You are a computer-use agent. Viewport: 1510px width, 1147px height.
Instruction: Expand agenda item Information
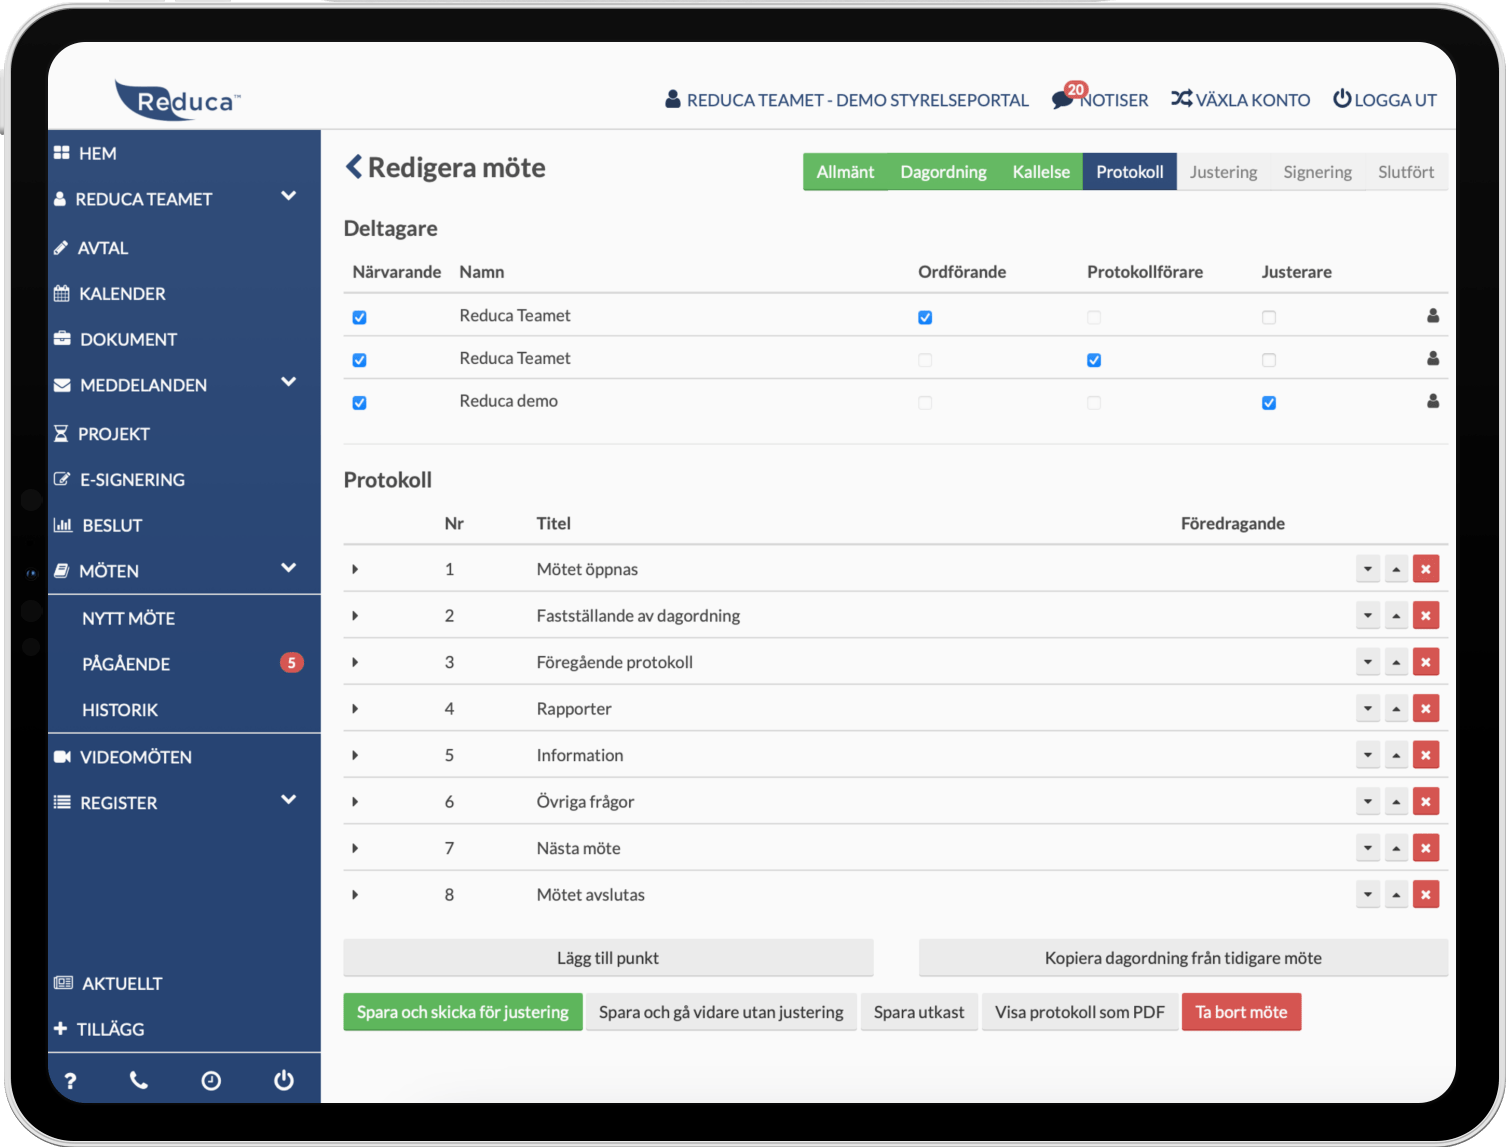pyautogui.click(x=355, y=755)
